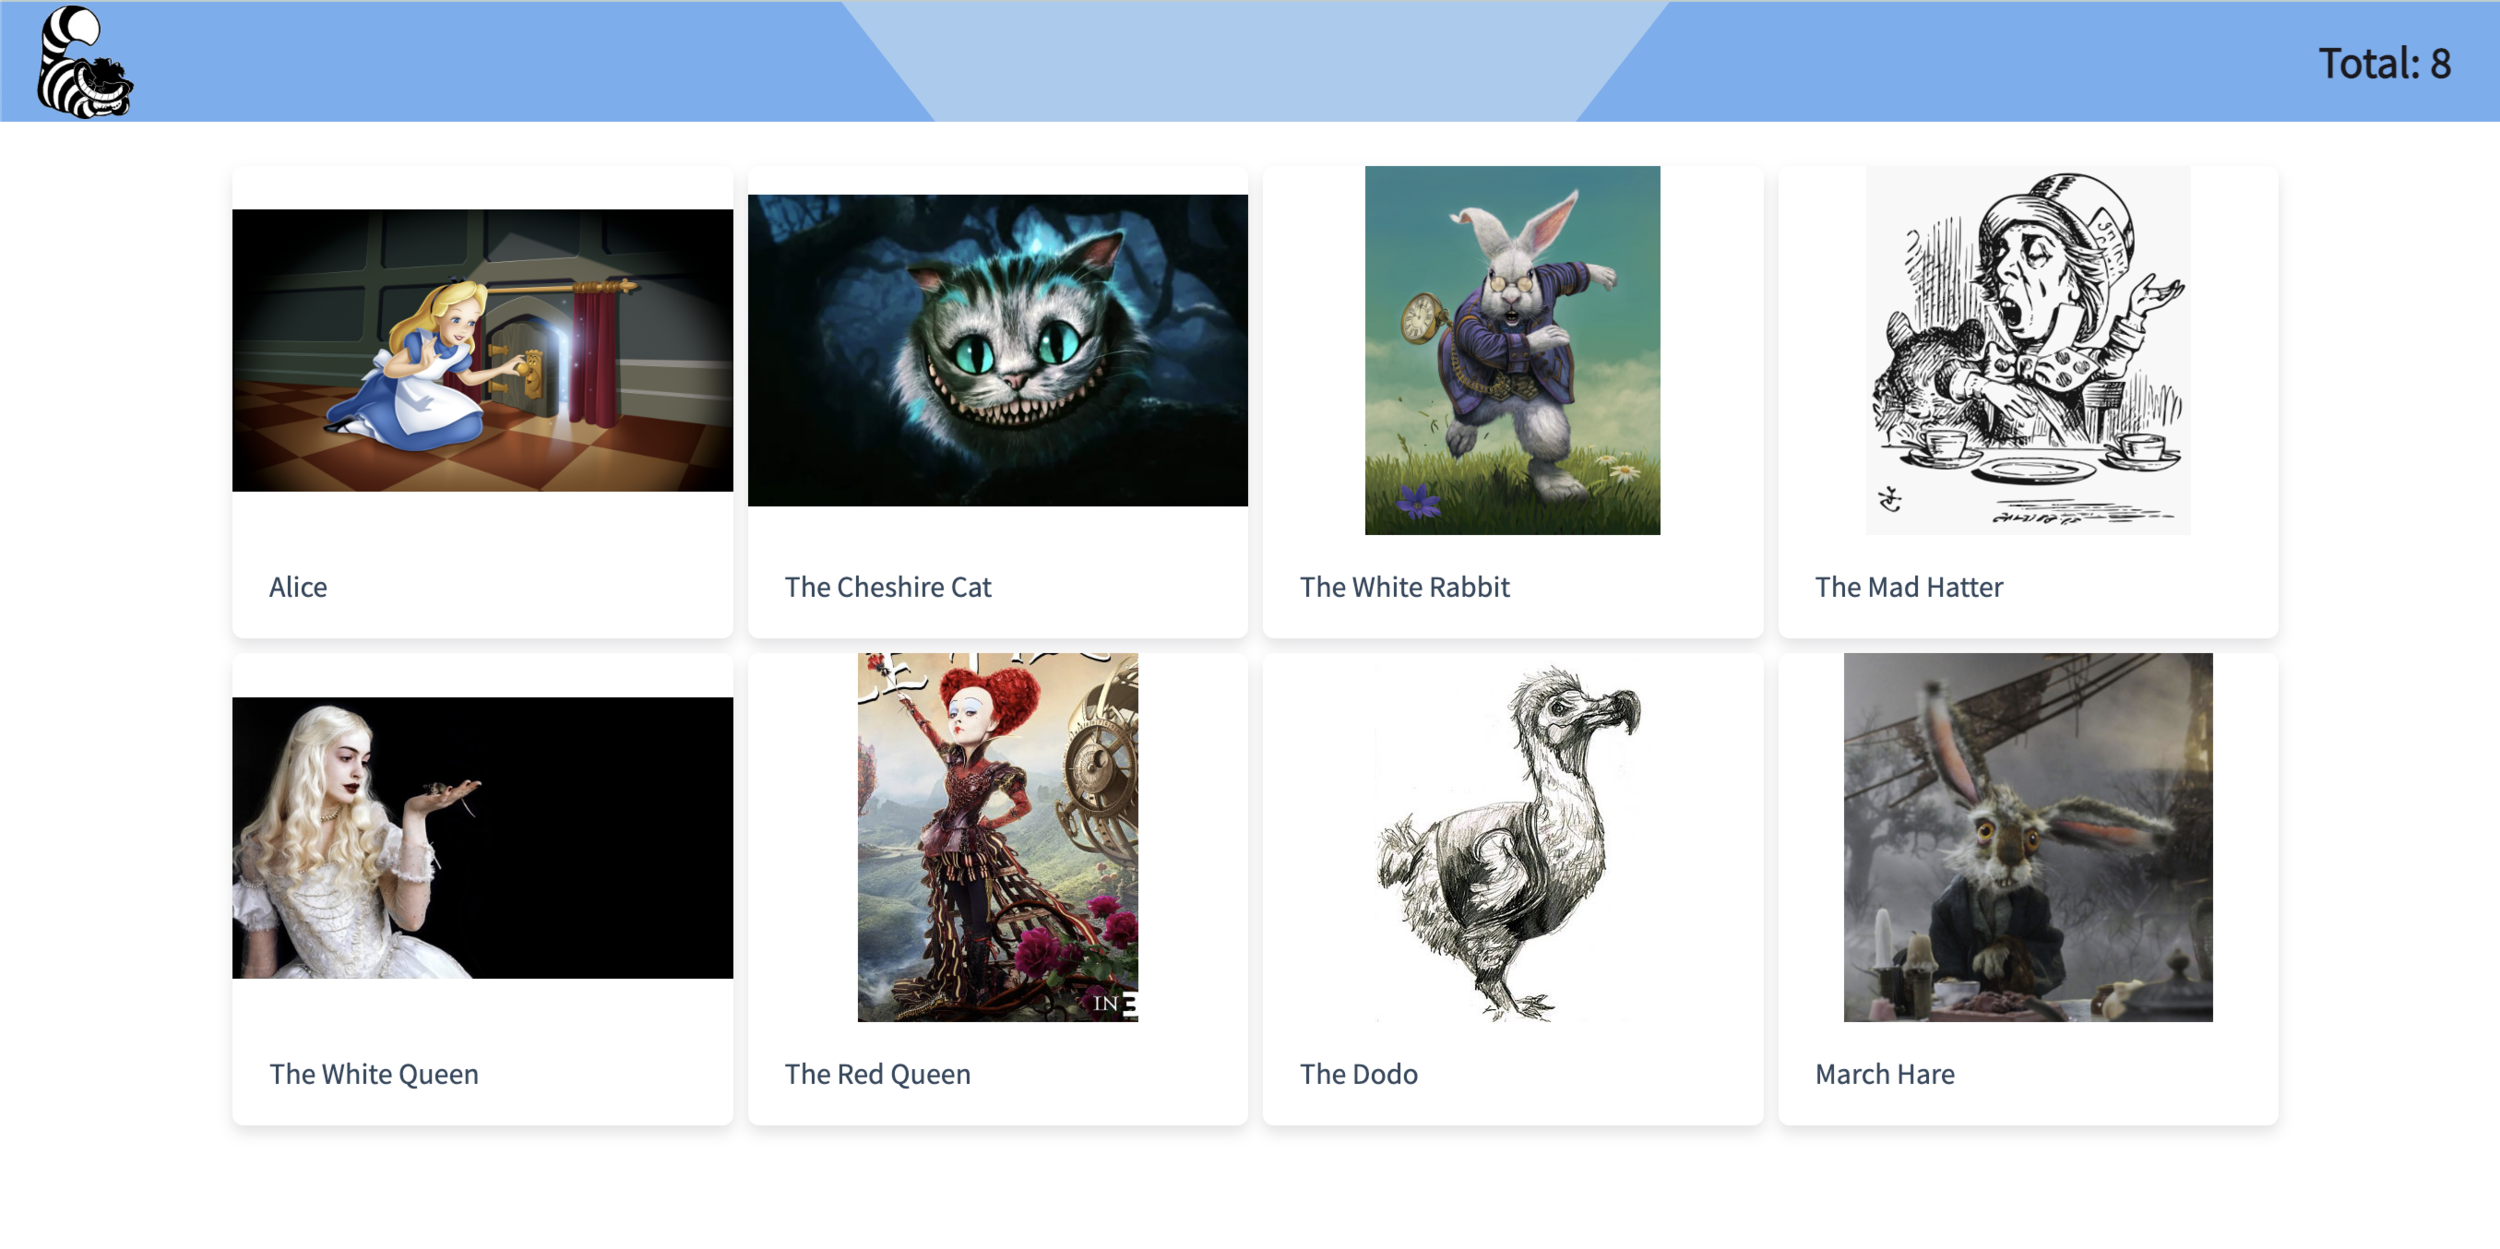Screen dimensions: 2500x1249
Task: Open The White Queen card title
Action: tap(373, 1074)
